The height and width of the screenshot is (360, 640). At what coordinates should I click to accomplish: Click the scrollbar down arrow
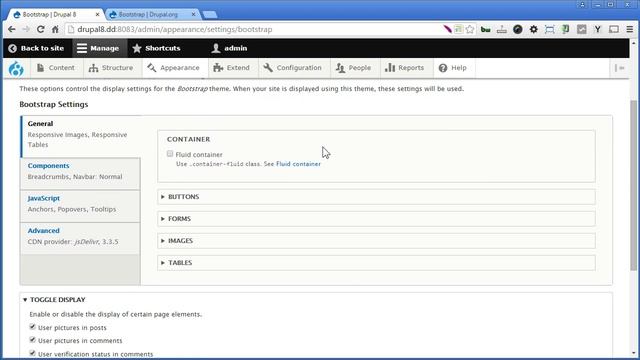pyautogui.click(x=633, y=353)
